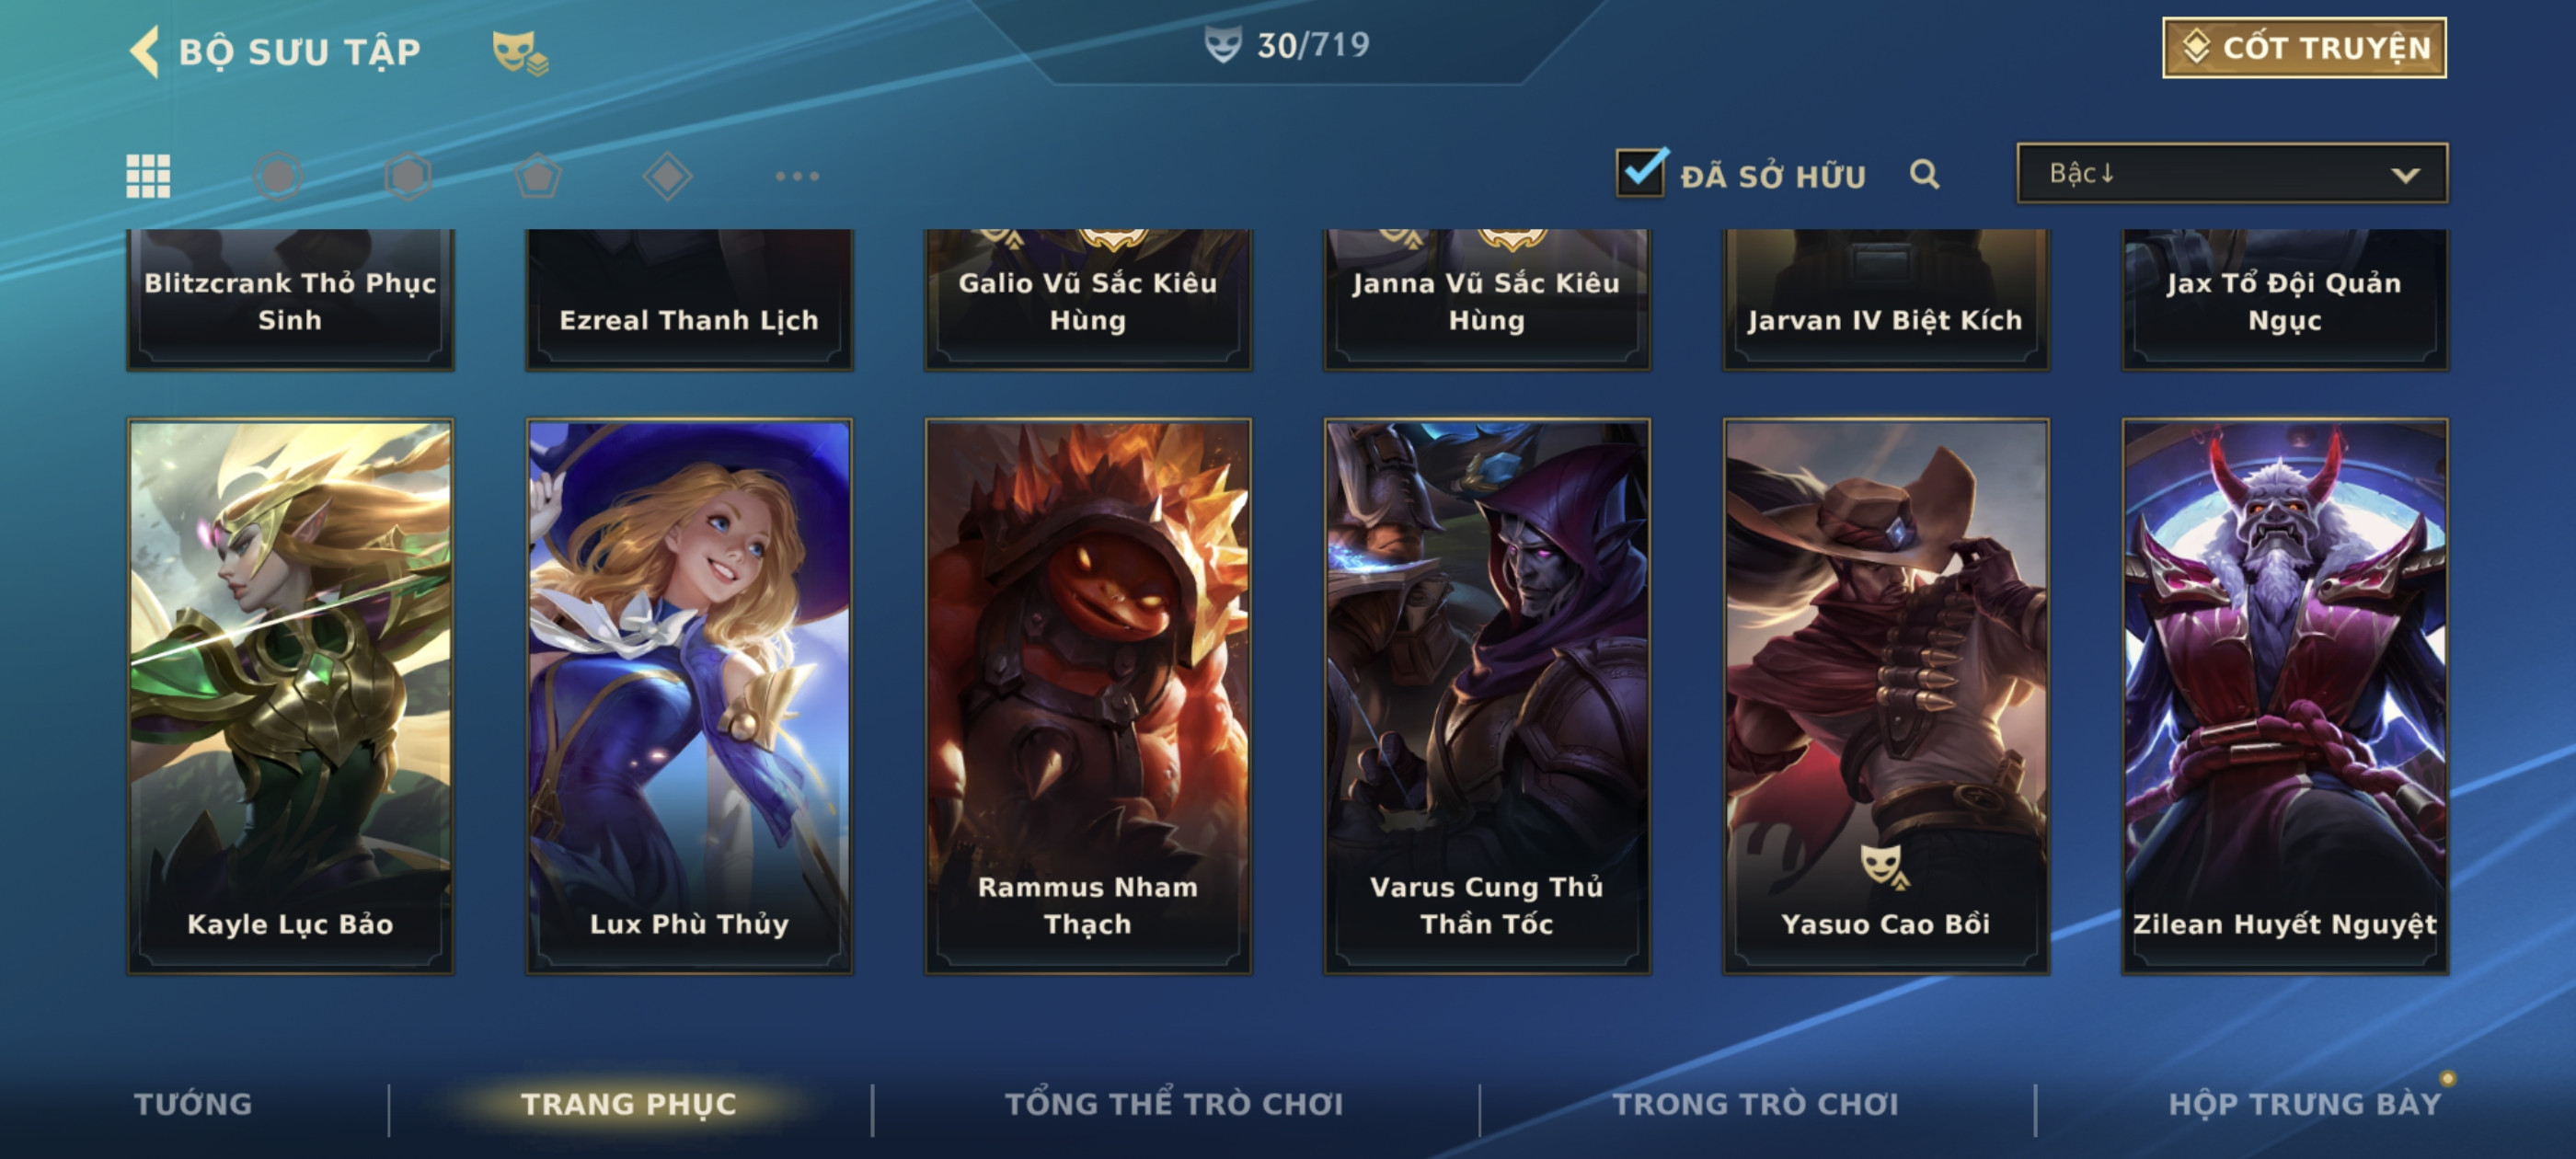Viewport: 2576px width, 1159px height.
Task: Open the Yasuo Cao Bồi skin card
Action: 1885,696
